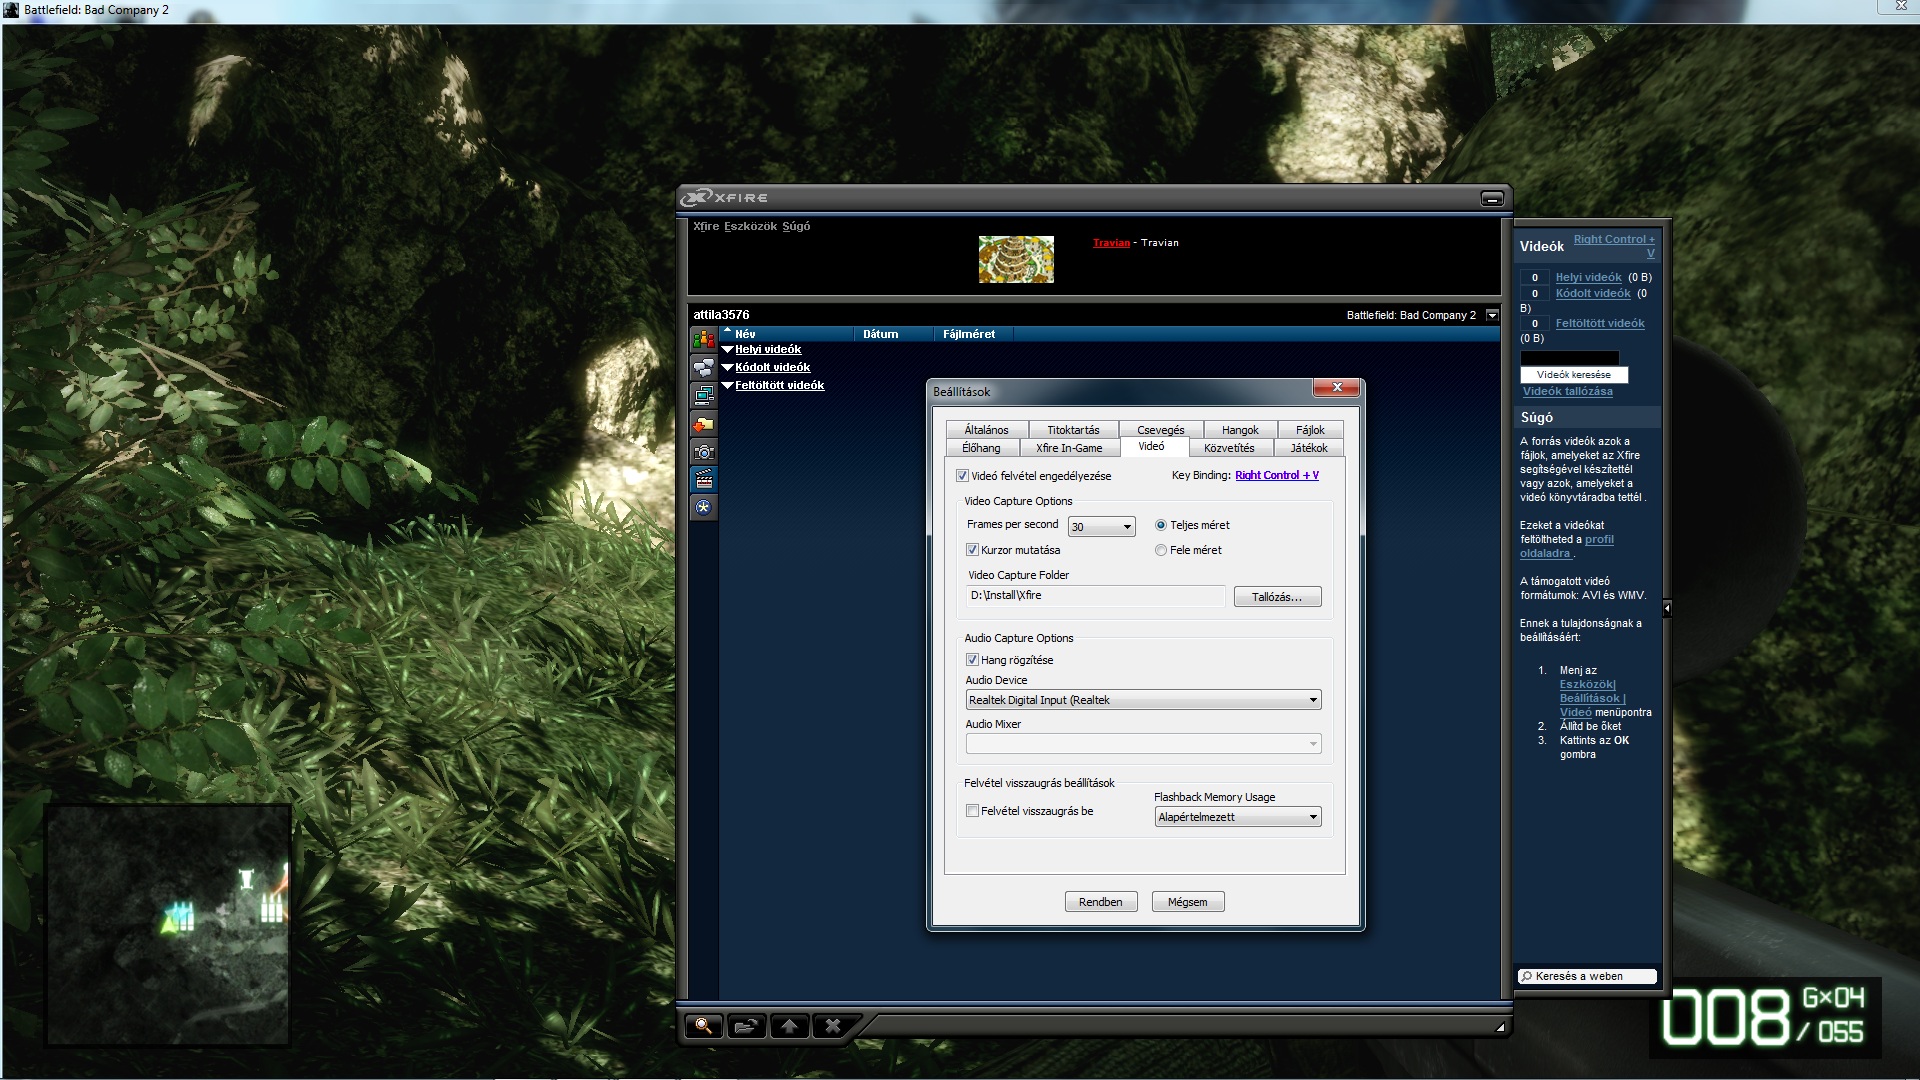The image size is (1920, 1080).
Task: Sort by Név column header
Action: pyautogui.click(x=786, y=334)
